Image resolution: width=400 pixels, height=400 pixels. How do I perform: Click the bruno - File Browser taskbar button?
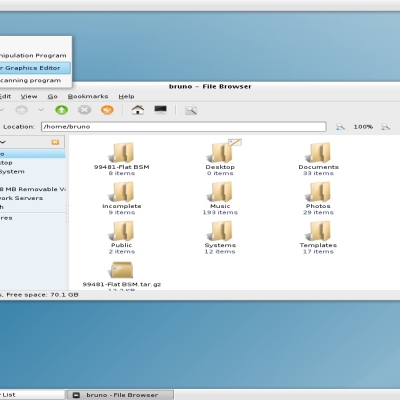(120, 395)
